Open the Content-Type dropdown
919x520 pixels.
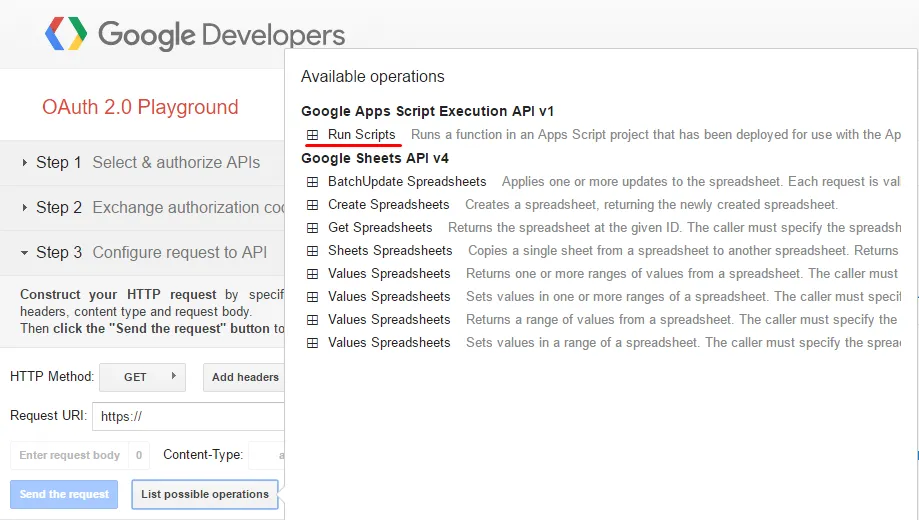pos(267,455)
